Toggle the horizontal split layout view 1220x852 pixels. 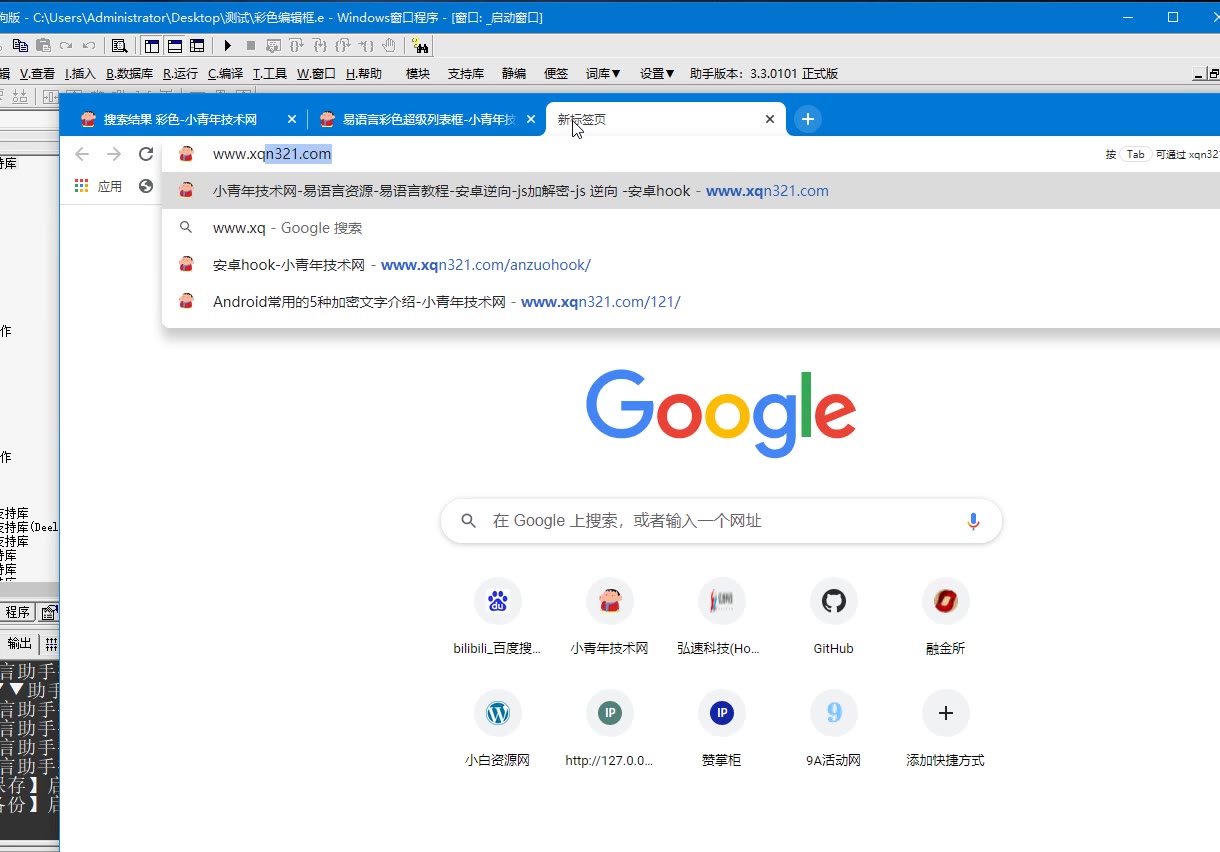click(x=174, y=45)
